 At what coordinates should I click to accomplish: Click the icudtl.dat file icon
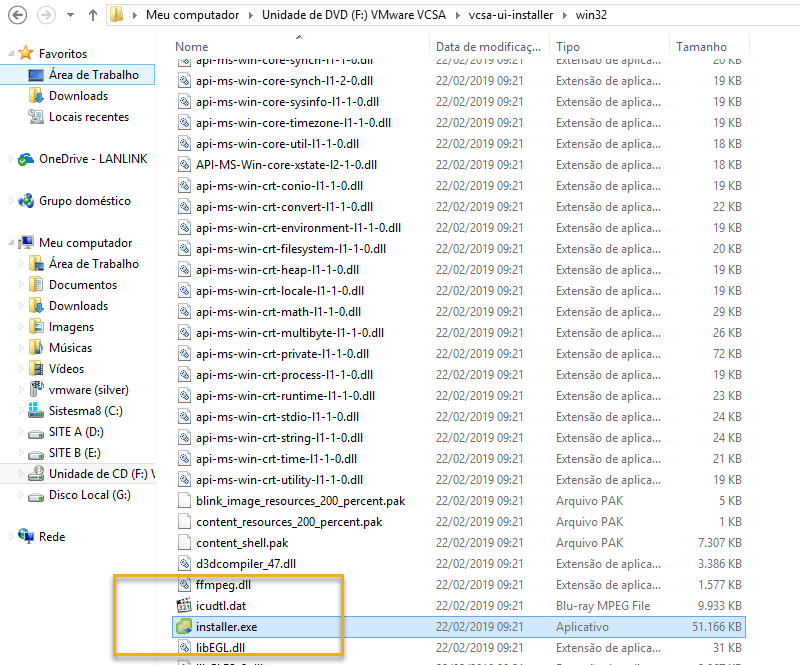(x=183, y=606)
